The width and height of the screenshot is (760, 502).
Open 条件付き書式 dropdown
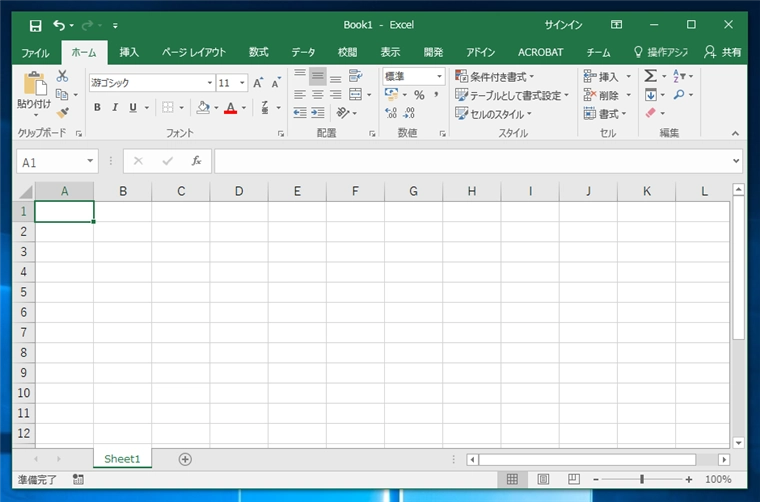(495, 77)
